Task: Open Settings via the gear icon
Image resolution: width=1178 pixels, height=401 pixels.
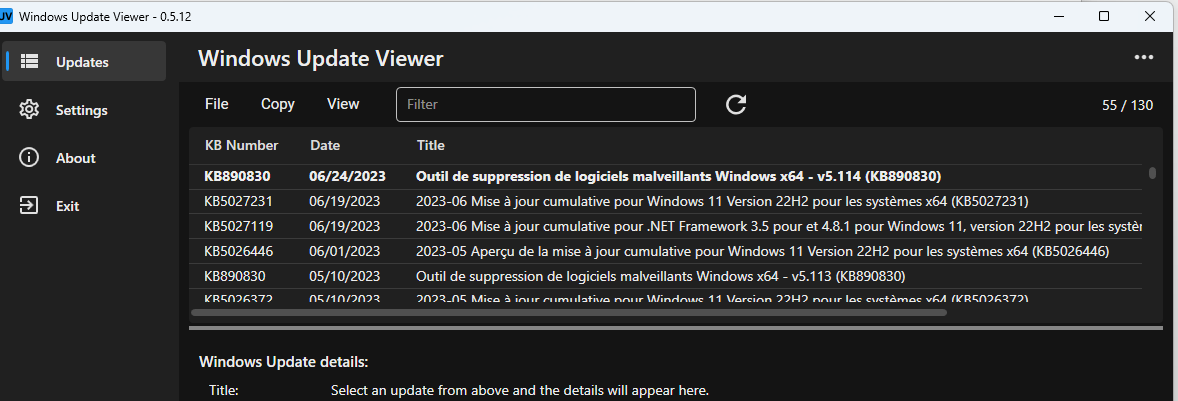Action: click(x=29, y=110)
